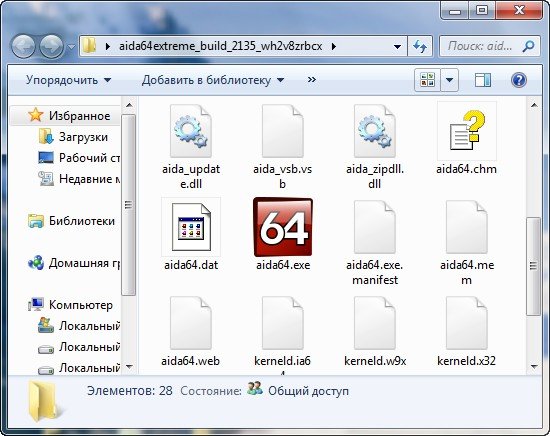The width and height of the screenshot is (550, 436).
Task: Select the aida_zipdll.dll file icon
Action: point(375,130)
